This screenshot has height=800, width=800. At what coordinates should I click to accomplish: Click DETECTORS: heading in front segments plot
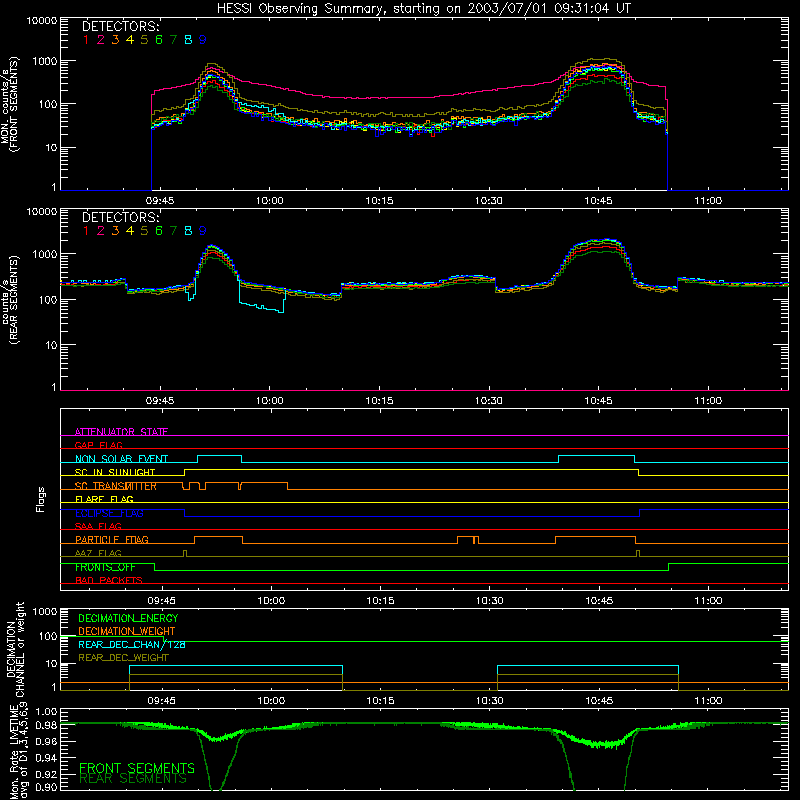121,26
